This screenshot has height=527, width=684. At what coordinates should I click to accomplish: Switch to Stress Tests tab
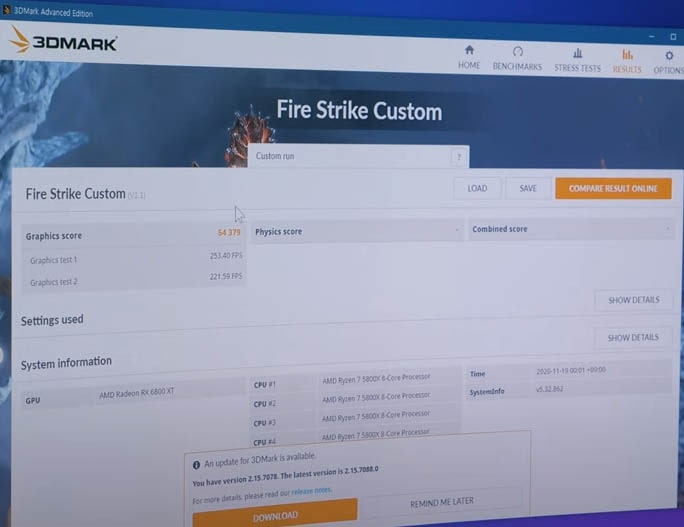(578, 61)
